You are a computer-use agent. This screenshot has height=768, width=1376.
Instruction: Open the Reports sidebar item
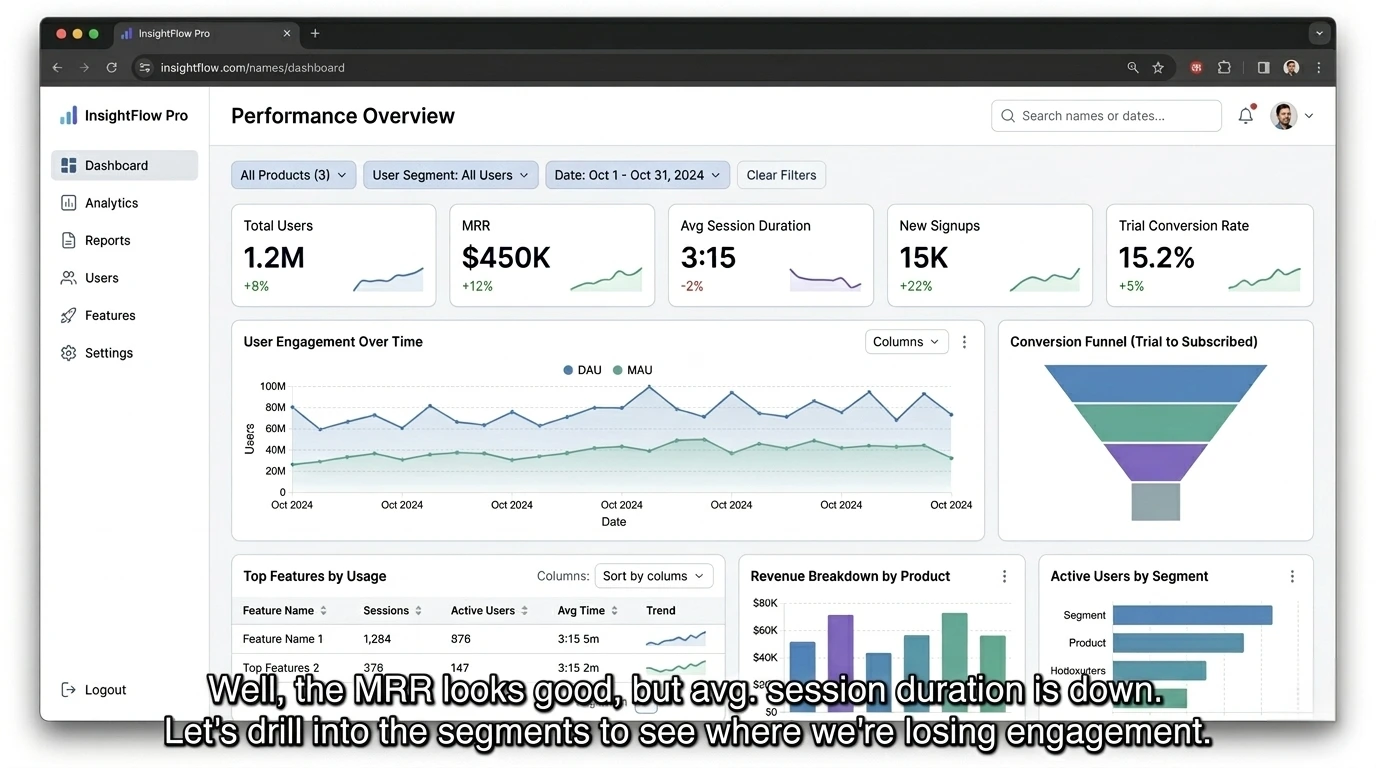[107, 241]
